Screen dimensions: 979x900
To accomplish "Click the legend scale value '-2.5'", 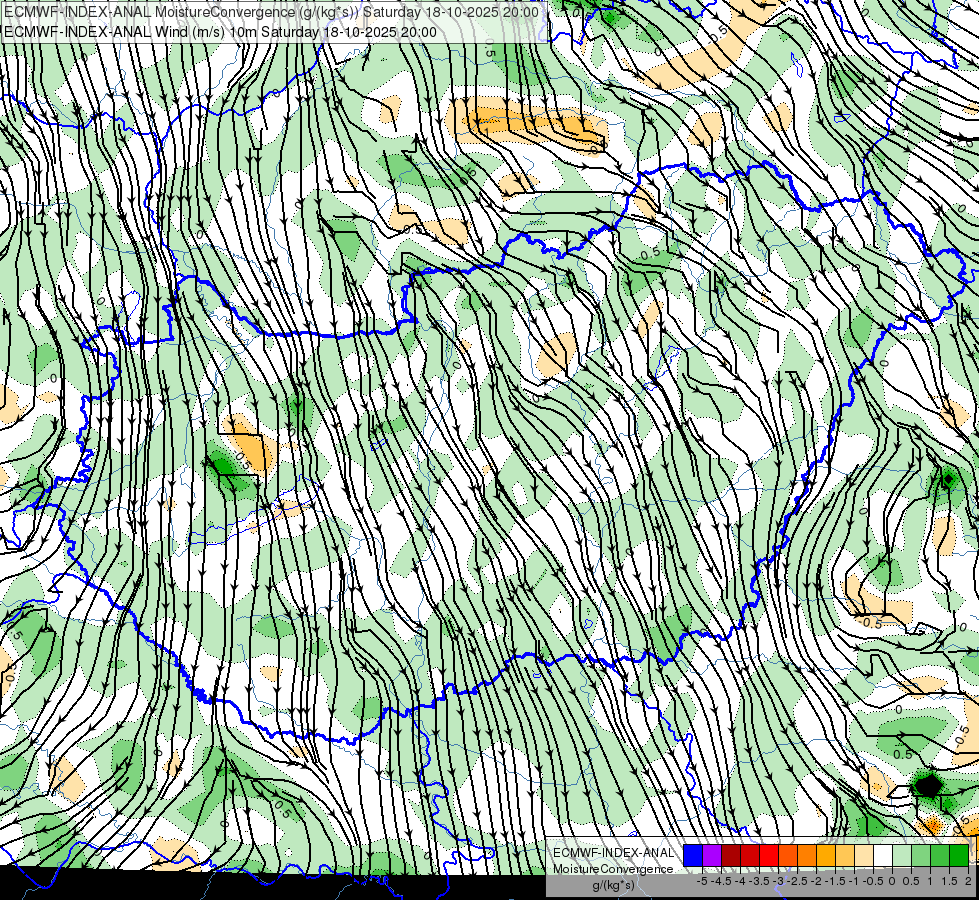I will [797, 881].
